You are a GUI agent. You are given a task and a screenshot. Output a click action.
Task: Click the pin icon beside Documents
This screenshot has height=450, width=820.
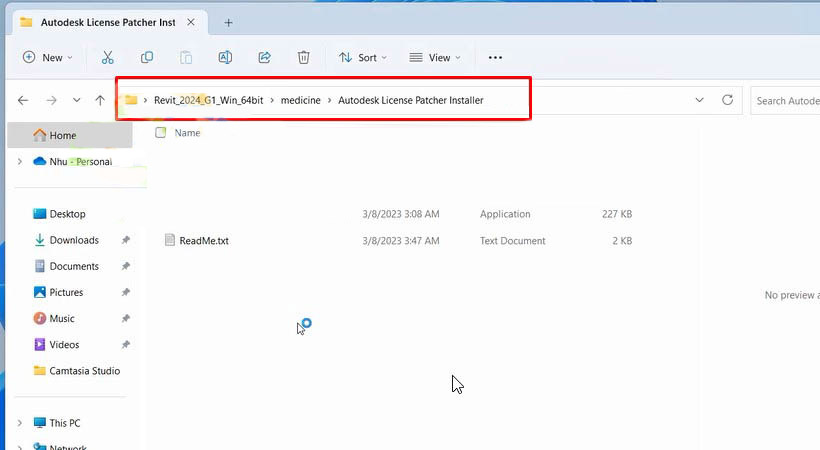click(126, 266)
